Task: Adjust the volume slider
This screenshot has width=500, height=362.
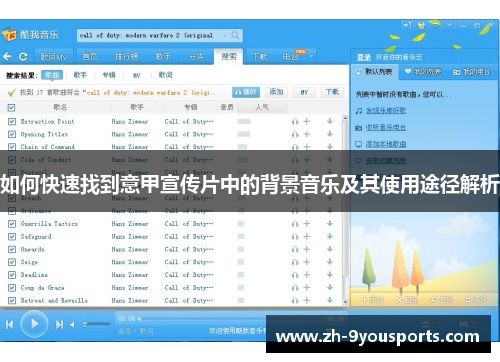Action: tap(97, 324)
